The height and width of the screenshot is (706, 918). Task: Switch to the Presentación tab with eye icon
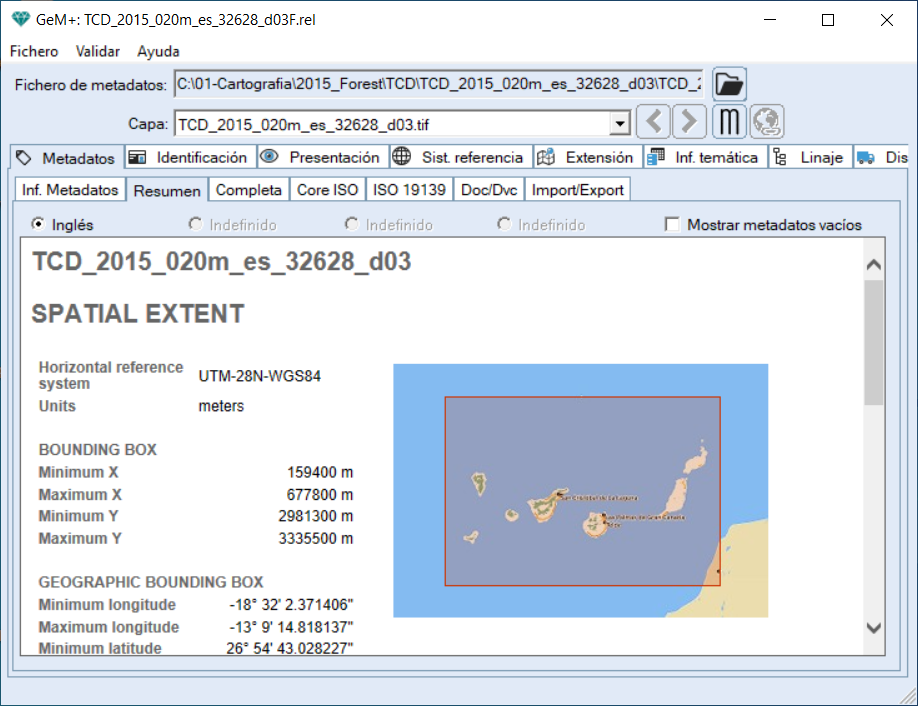322,158
